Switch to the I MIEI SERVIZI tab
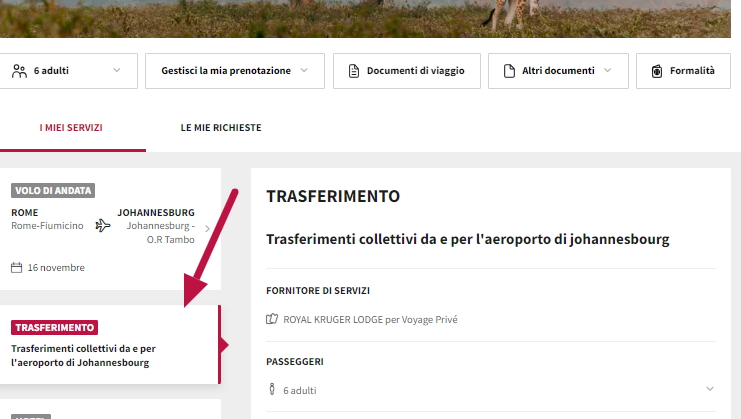741x419 pixels. click(71, 128)
